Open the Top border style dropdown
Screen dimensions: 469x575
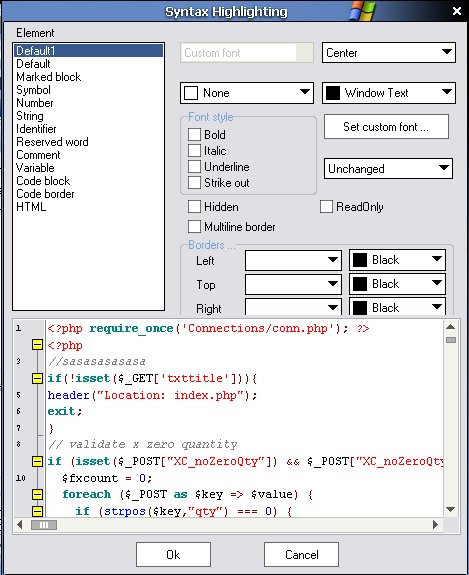pos(293,284)
